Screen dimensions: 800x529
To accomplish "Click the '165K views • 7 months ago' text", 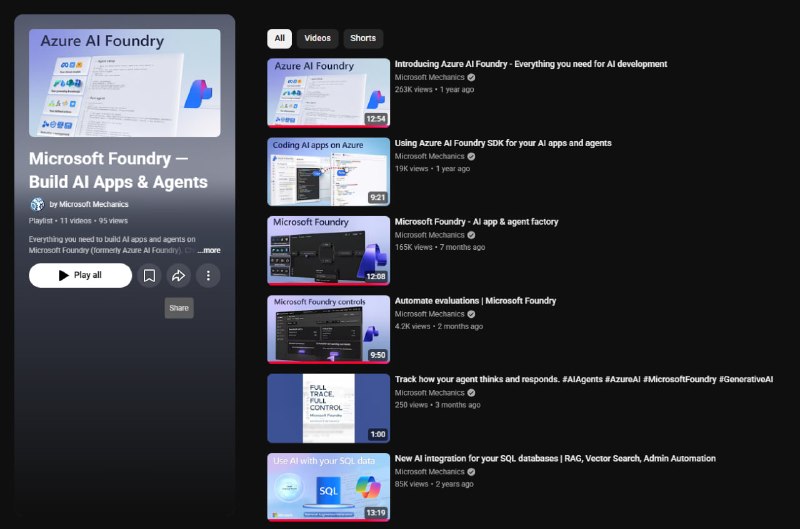I will (440, 247).
